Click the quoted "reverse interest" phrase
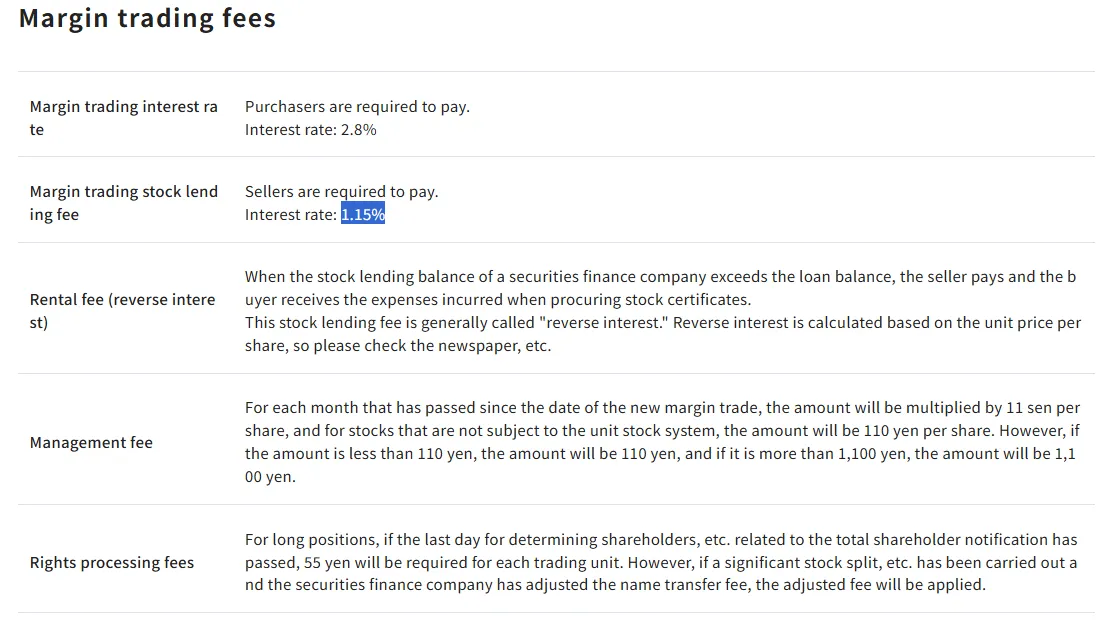This screenshot has width=1100, height=626. tap(603, 323)
